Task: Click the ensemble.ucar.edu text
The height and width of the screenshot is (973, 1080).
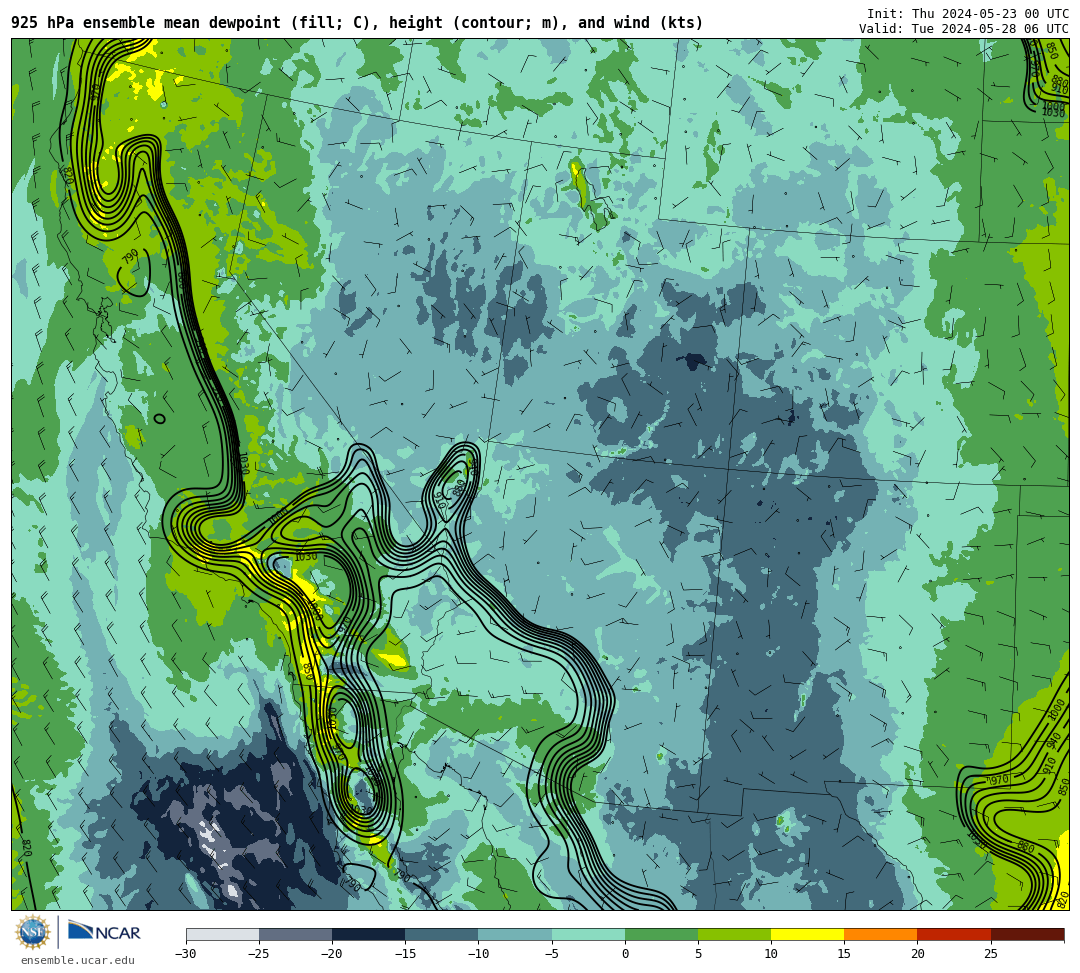Action: (x=77, y=960)
